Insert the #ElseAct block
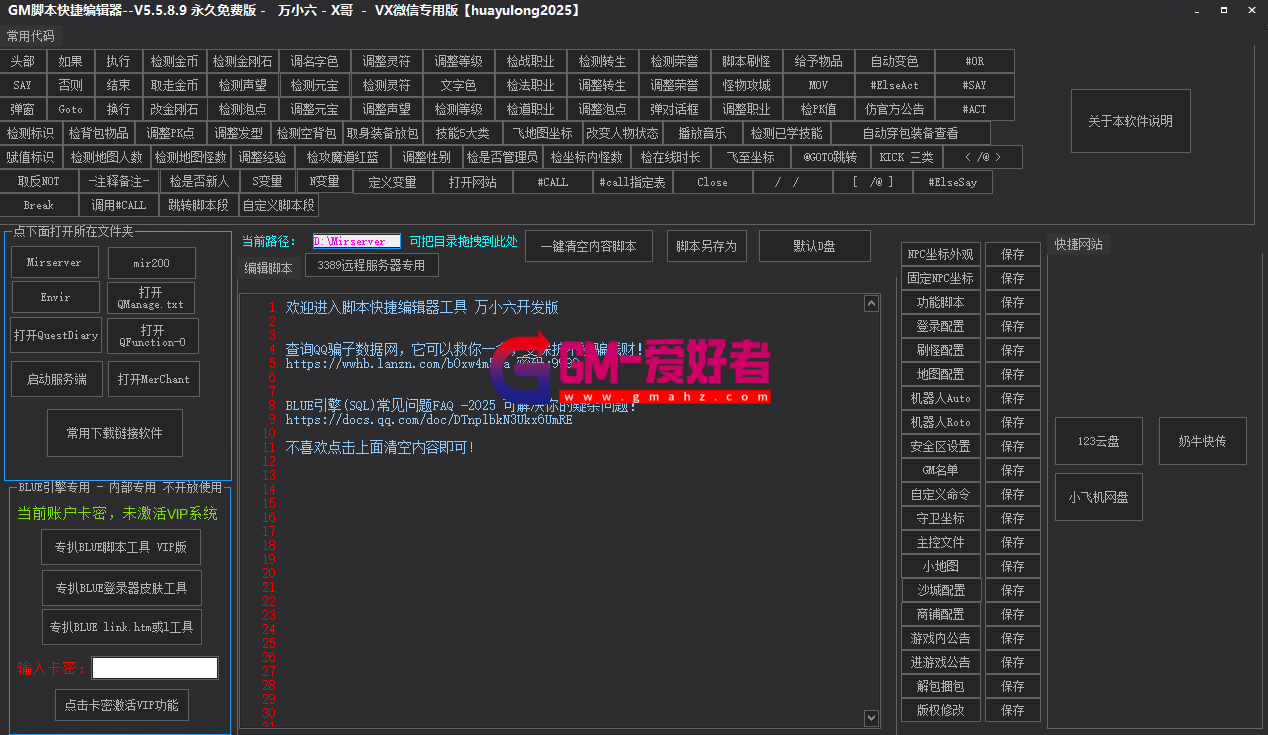Image resolution: width=1268 pixels, height=735 pixels. tap(894, 85)
